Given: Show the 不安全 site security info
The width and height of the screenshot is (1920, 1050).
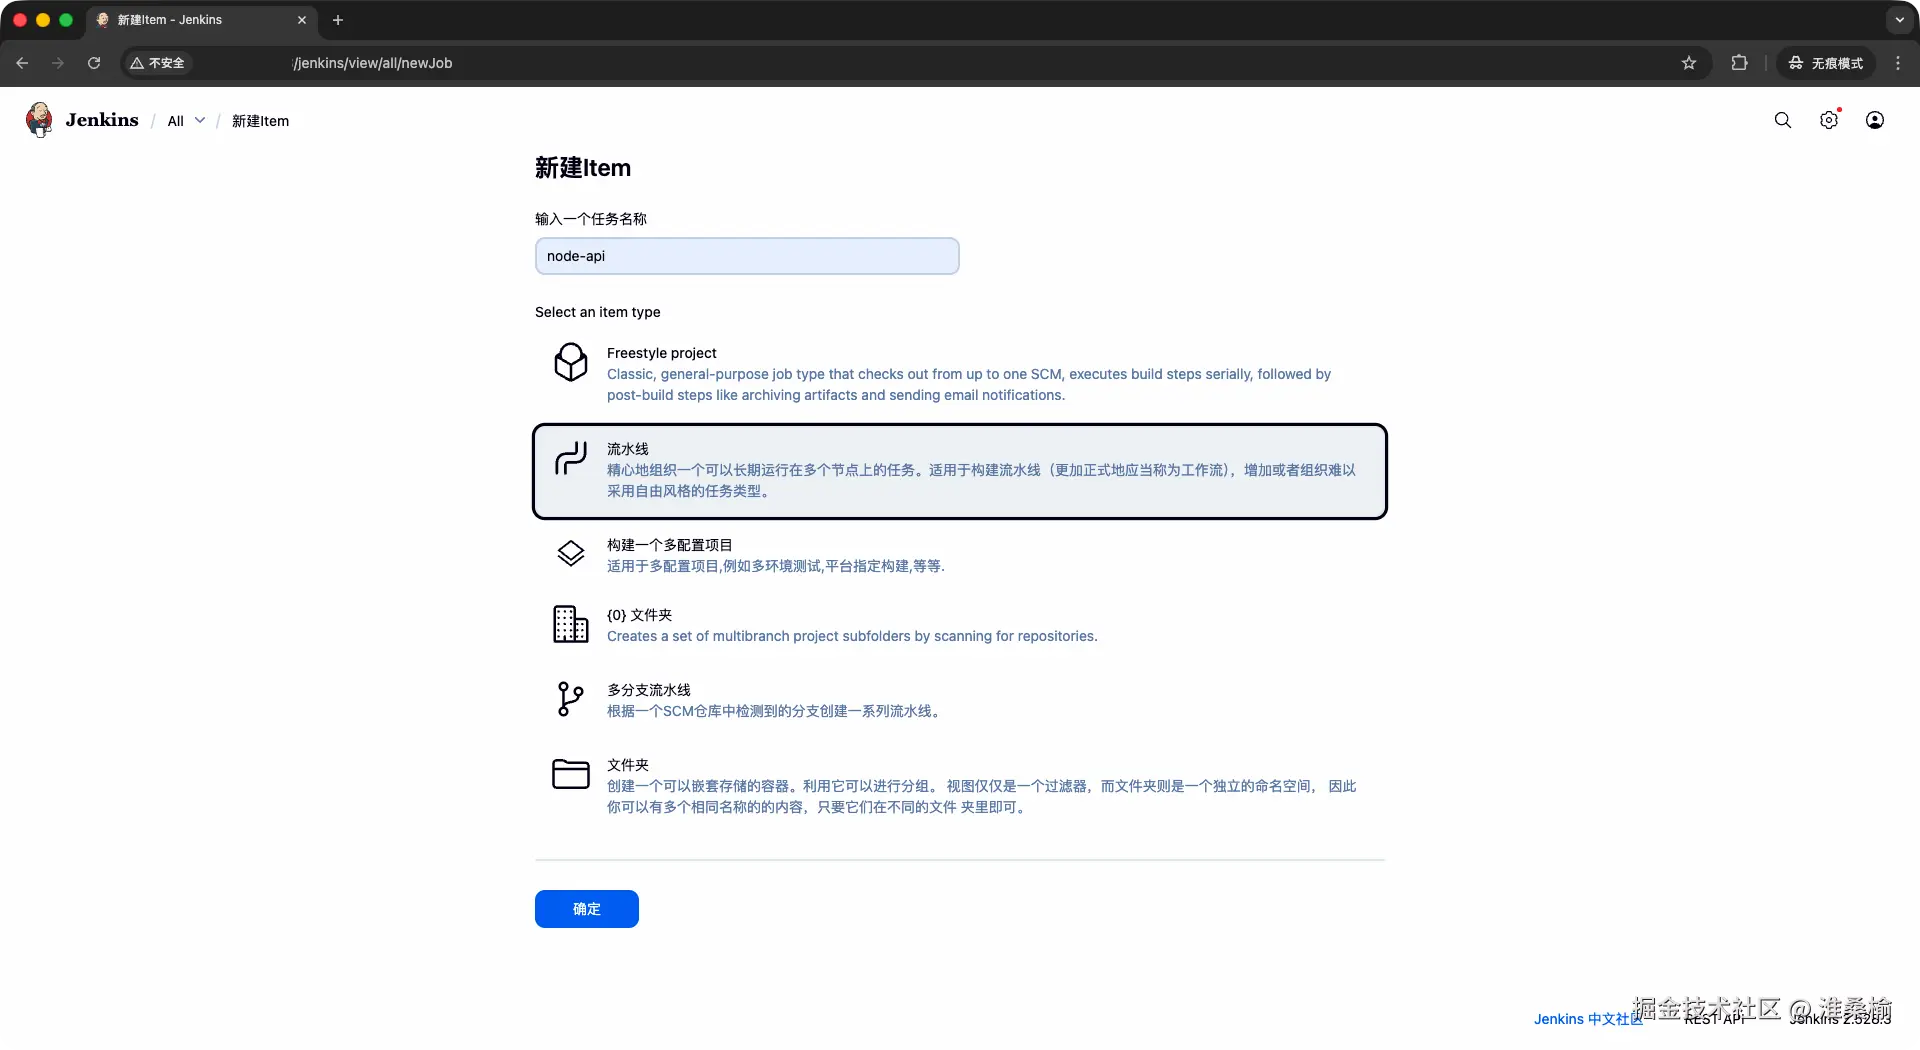Looking at the screenshot, I should [158, 63].
